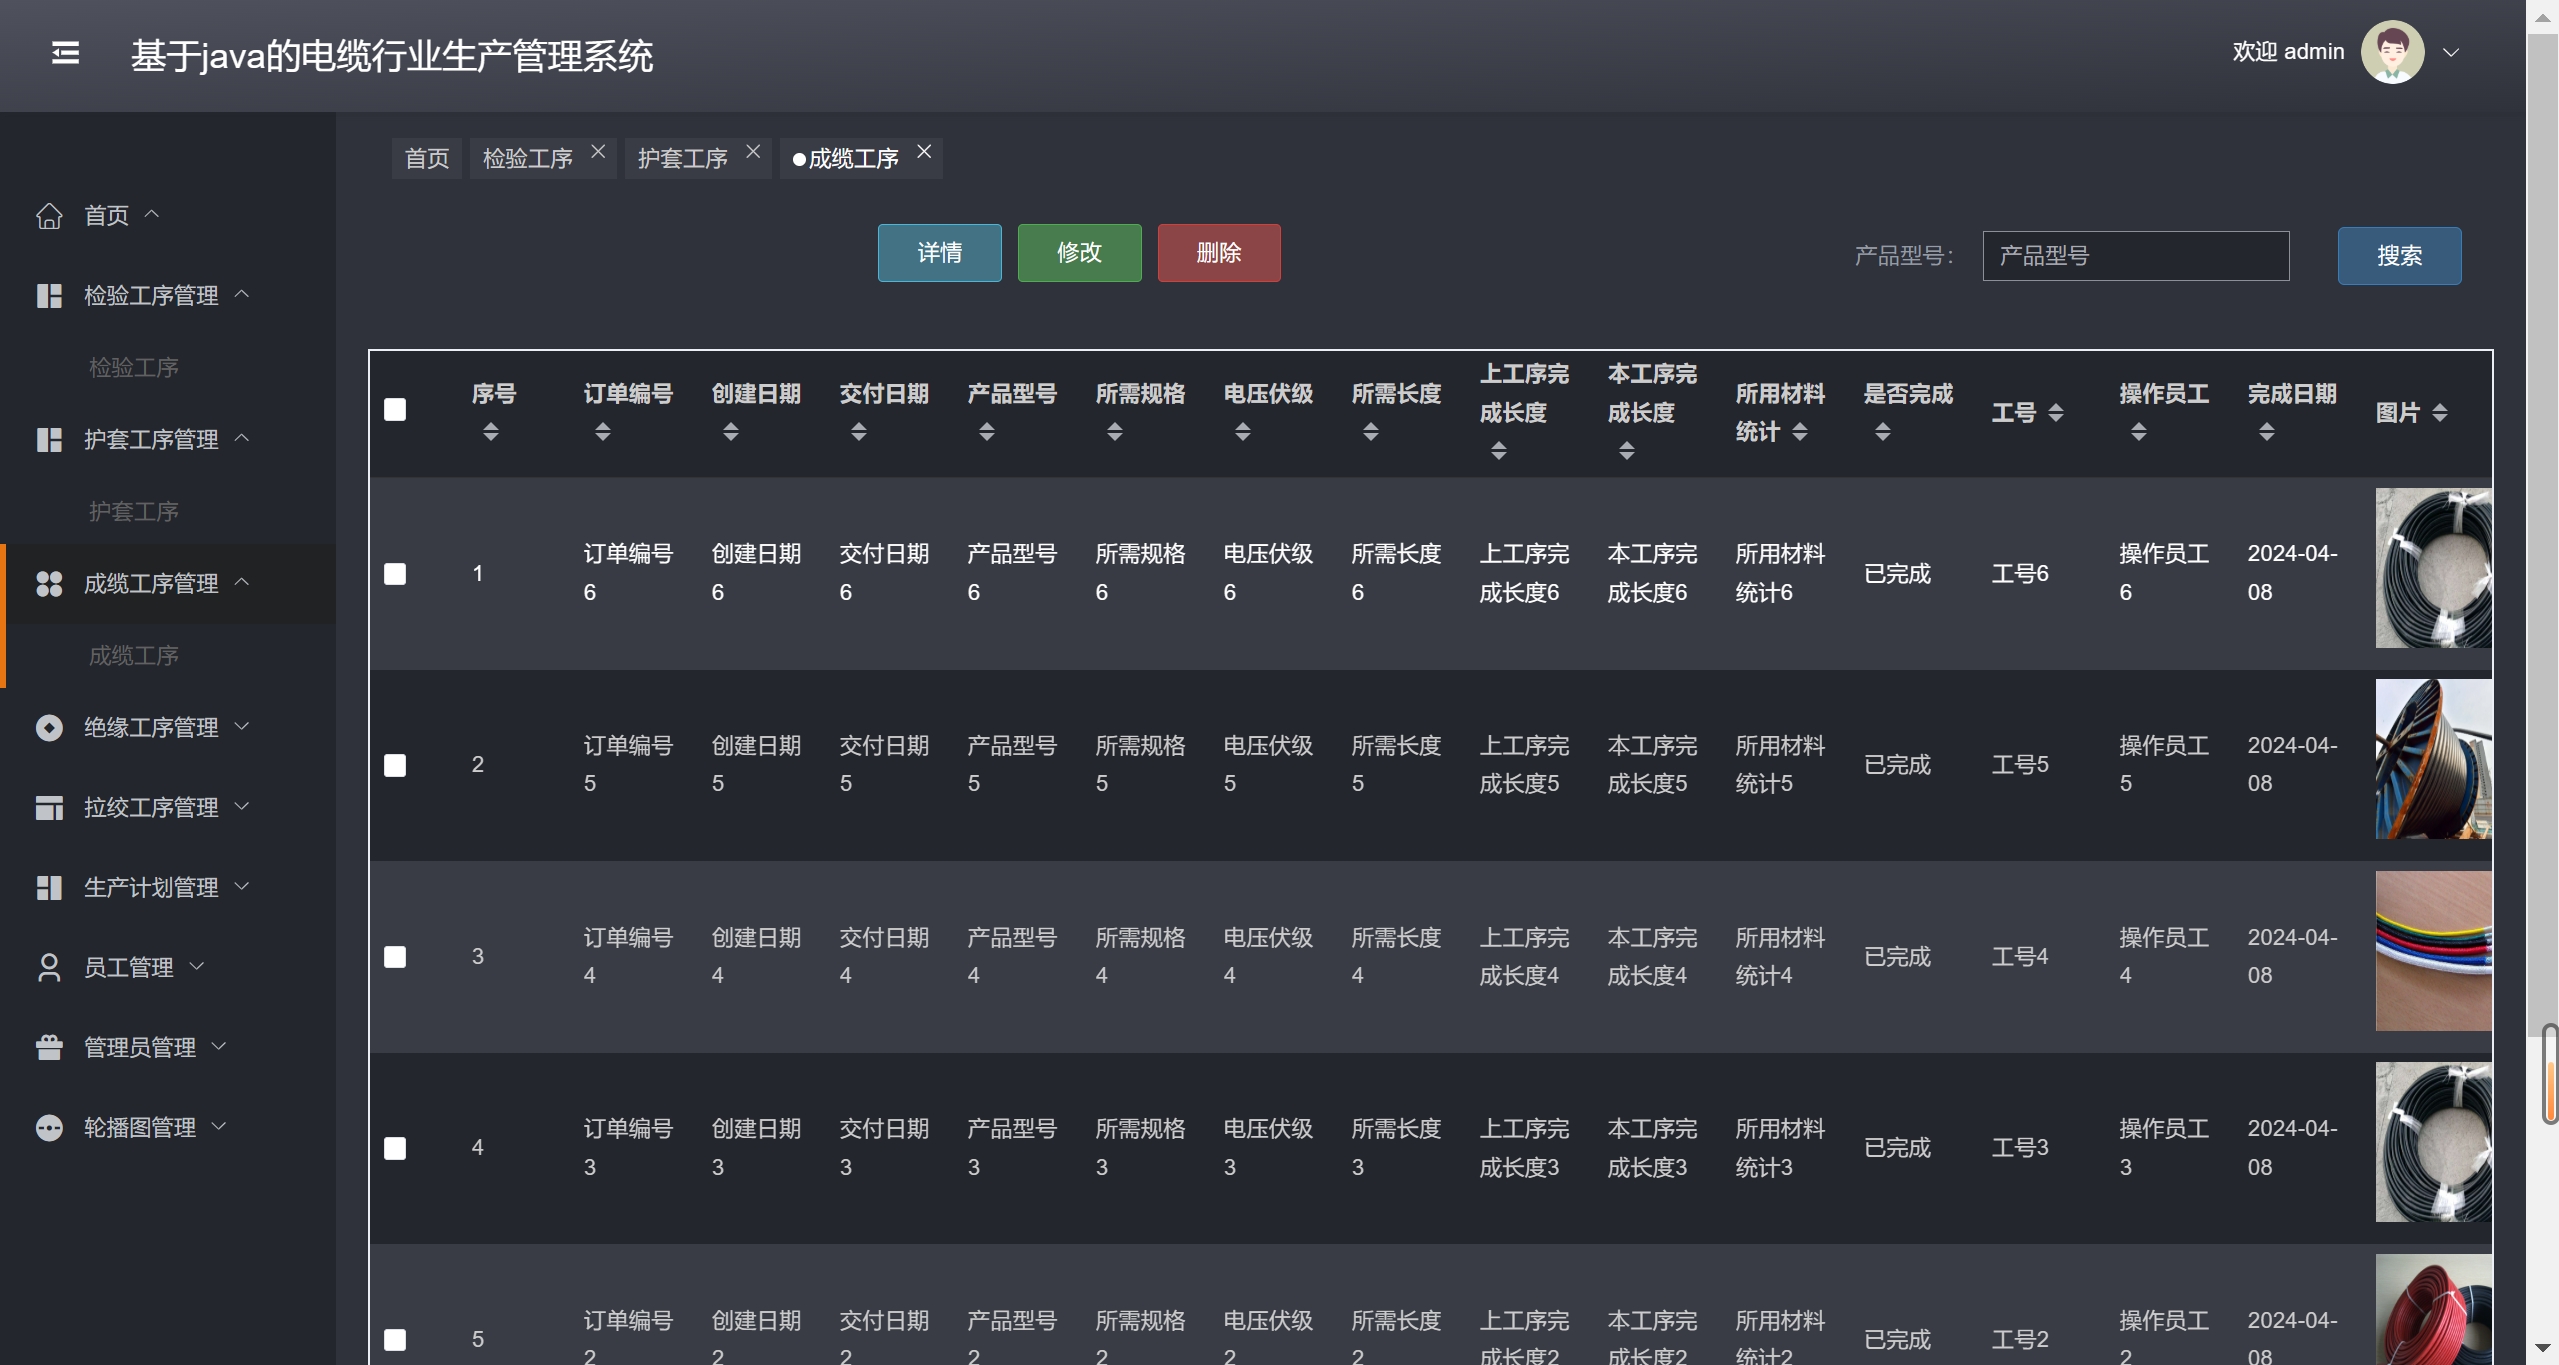Check the checkbox for row 3
This screenshot has width=2559, height=1365.
click(395, 957)
